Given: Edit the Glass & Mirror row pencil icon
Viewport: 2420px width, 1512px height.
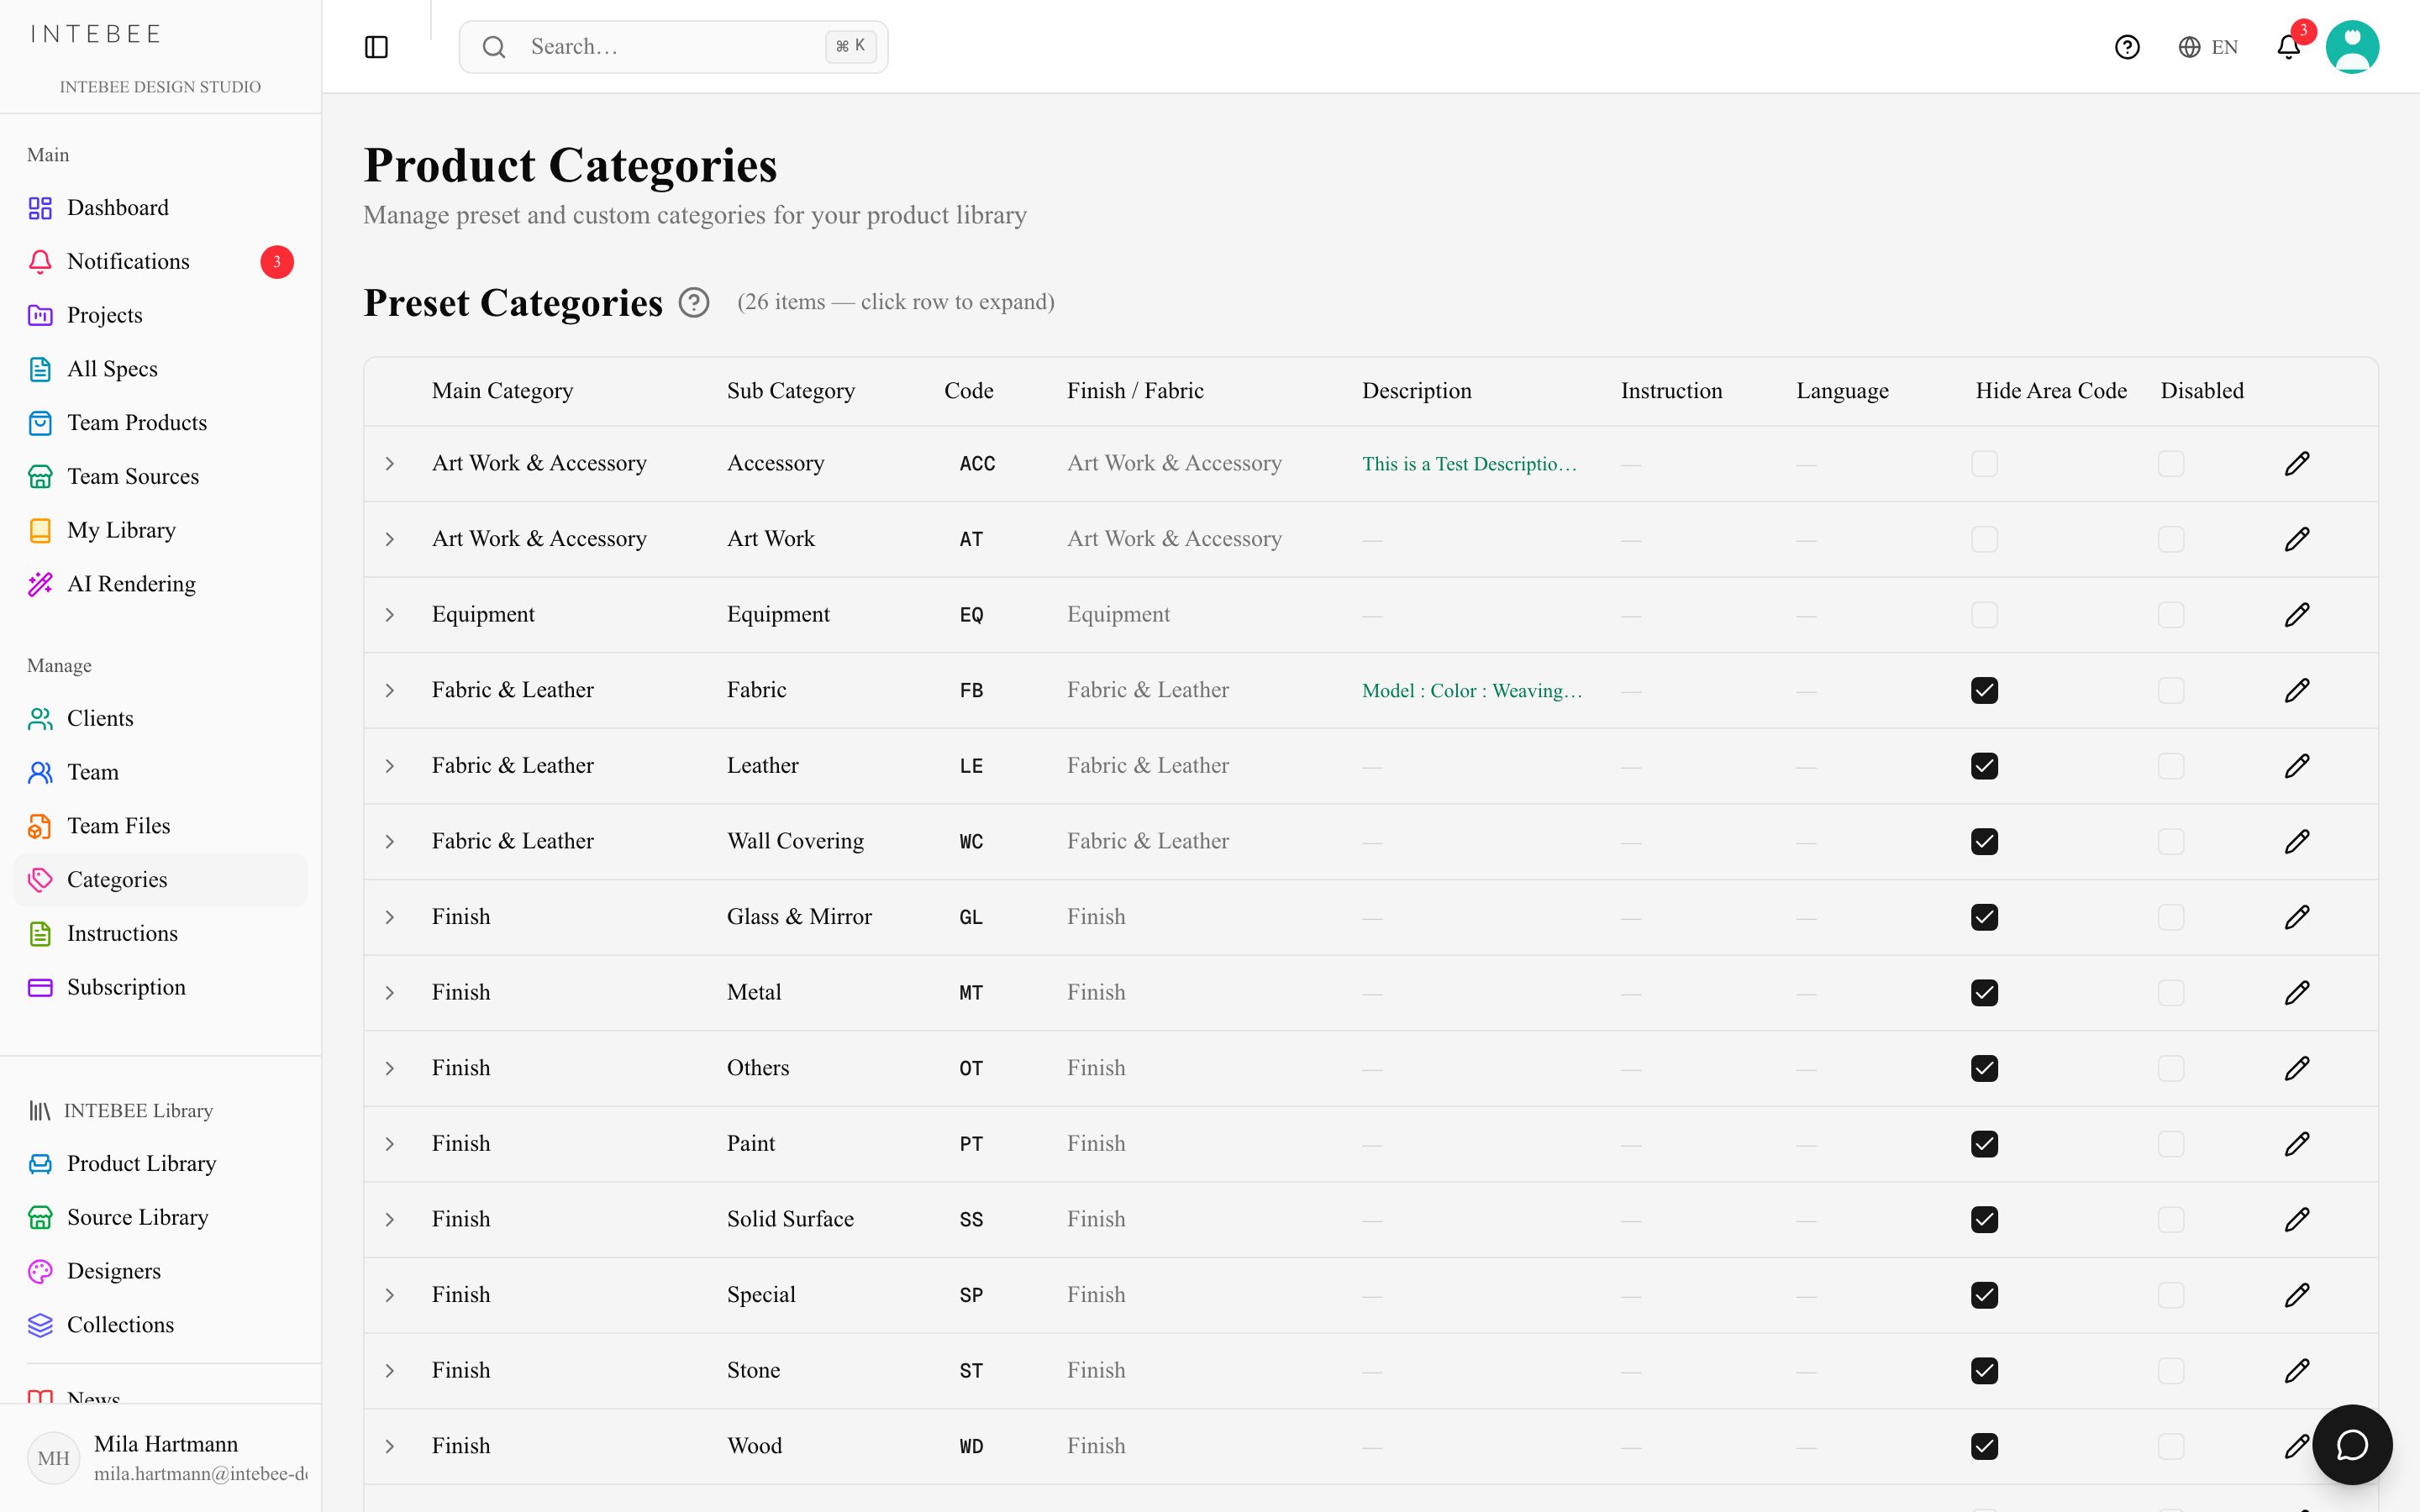Looking at the screenshot, I should (2297, 917).
